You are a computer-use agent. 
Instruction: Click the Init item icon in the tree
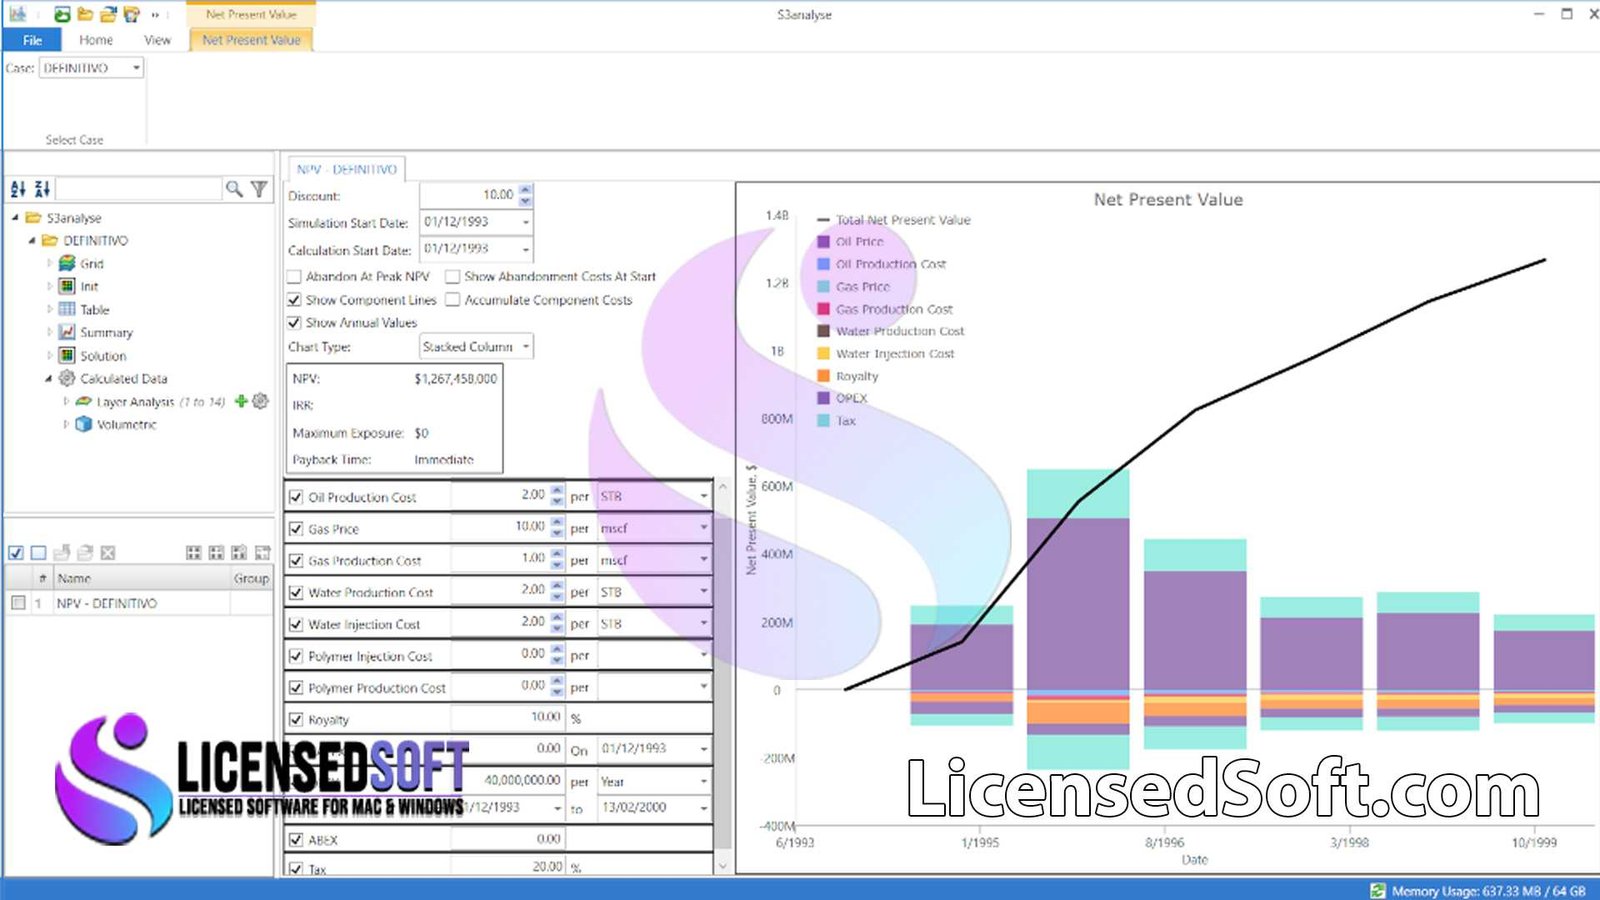pyautogui.click(x=67, y=286)
